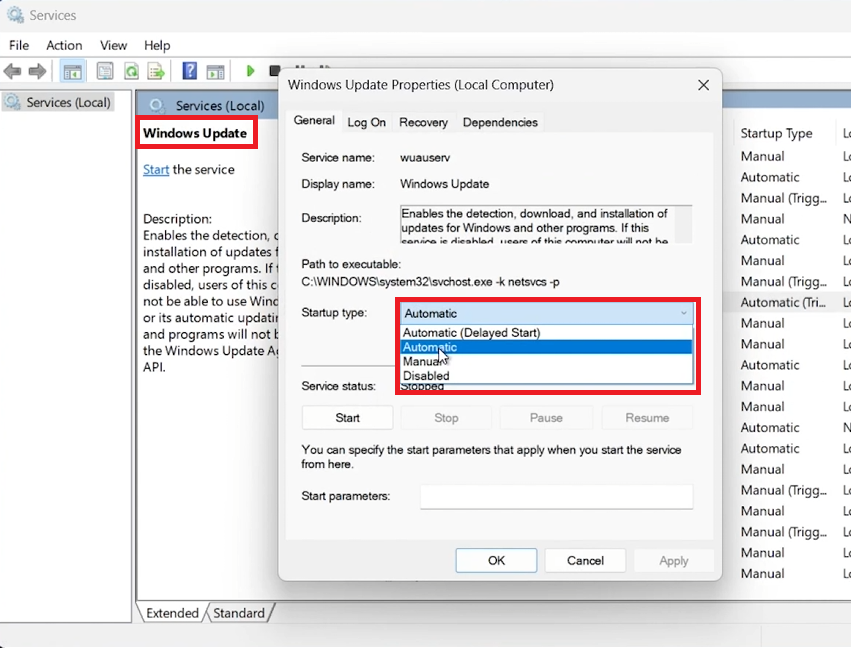Open the Action menu

[x=64, y=46]
